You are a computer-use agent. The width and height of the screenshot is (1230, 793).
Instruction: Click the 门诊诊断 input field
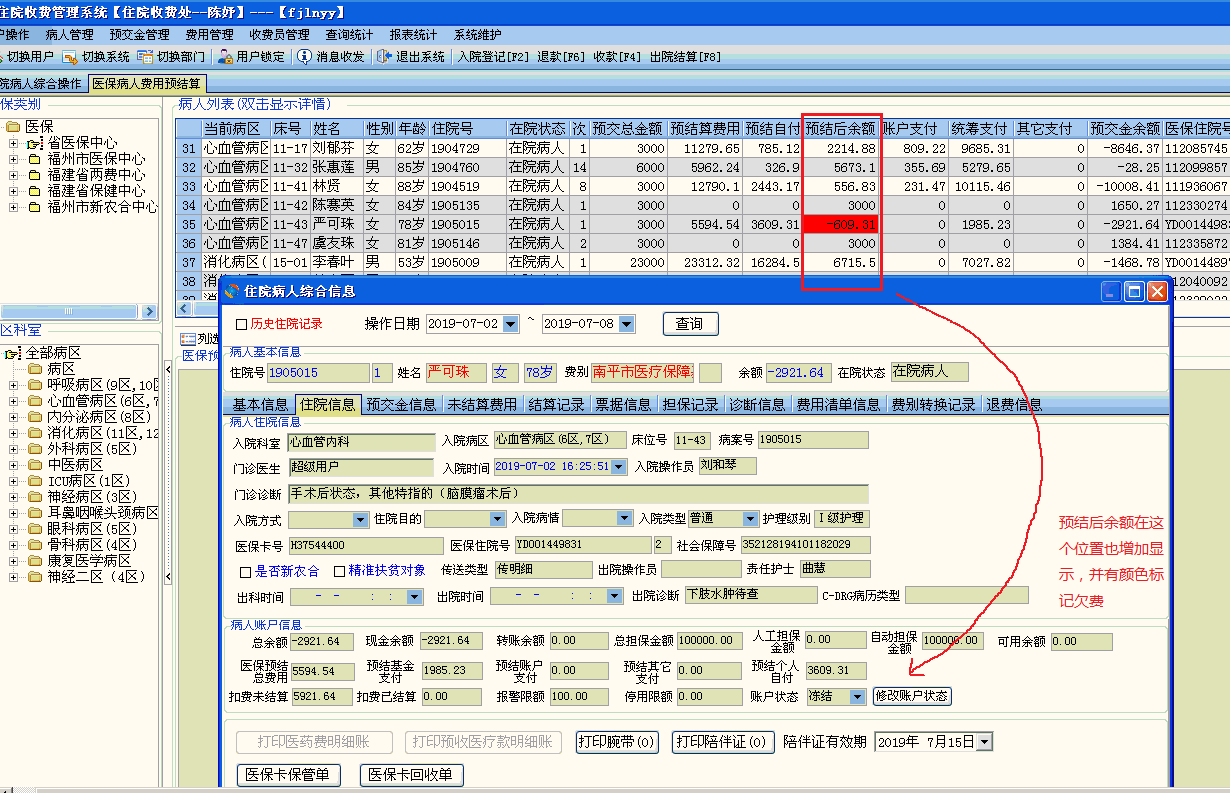(578, 493)
